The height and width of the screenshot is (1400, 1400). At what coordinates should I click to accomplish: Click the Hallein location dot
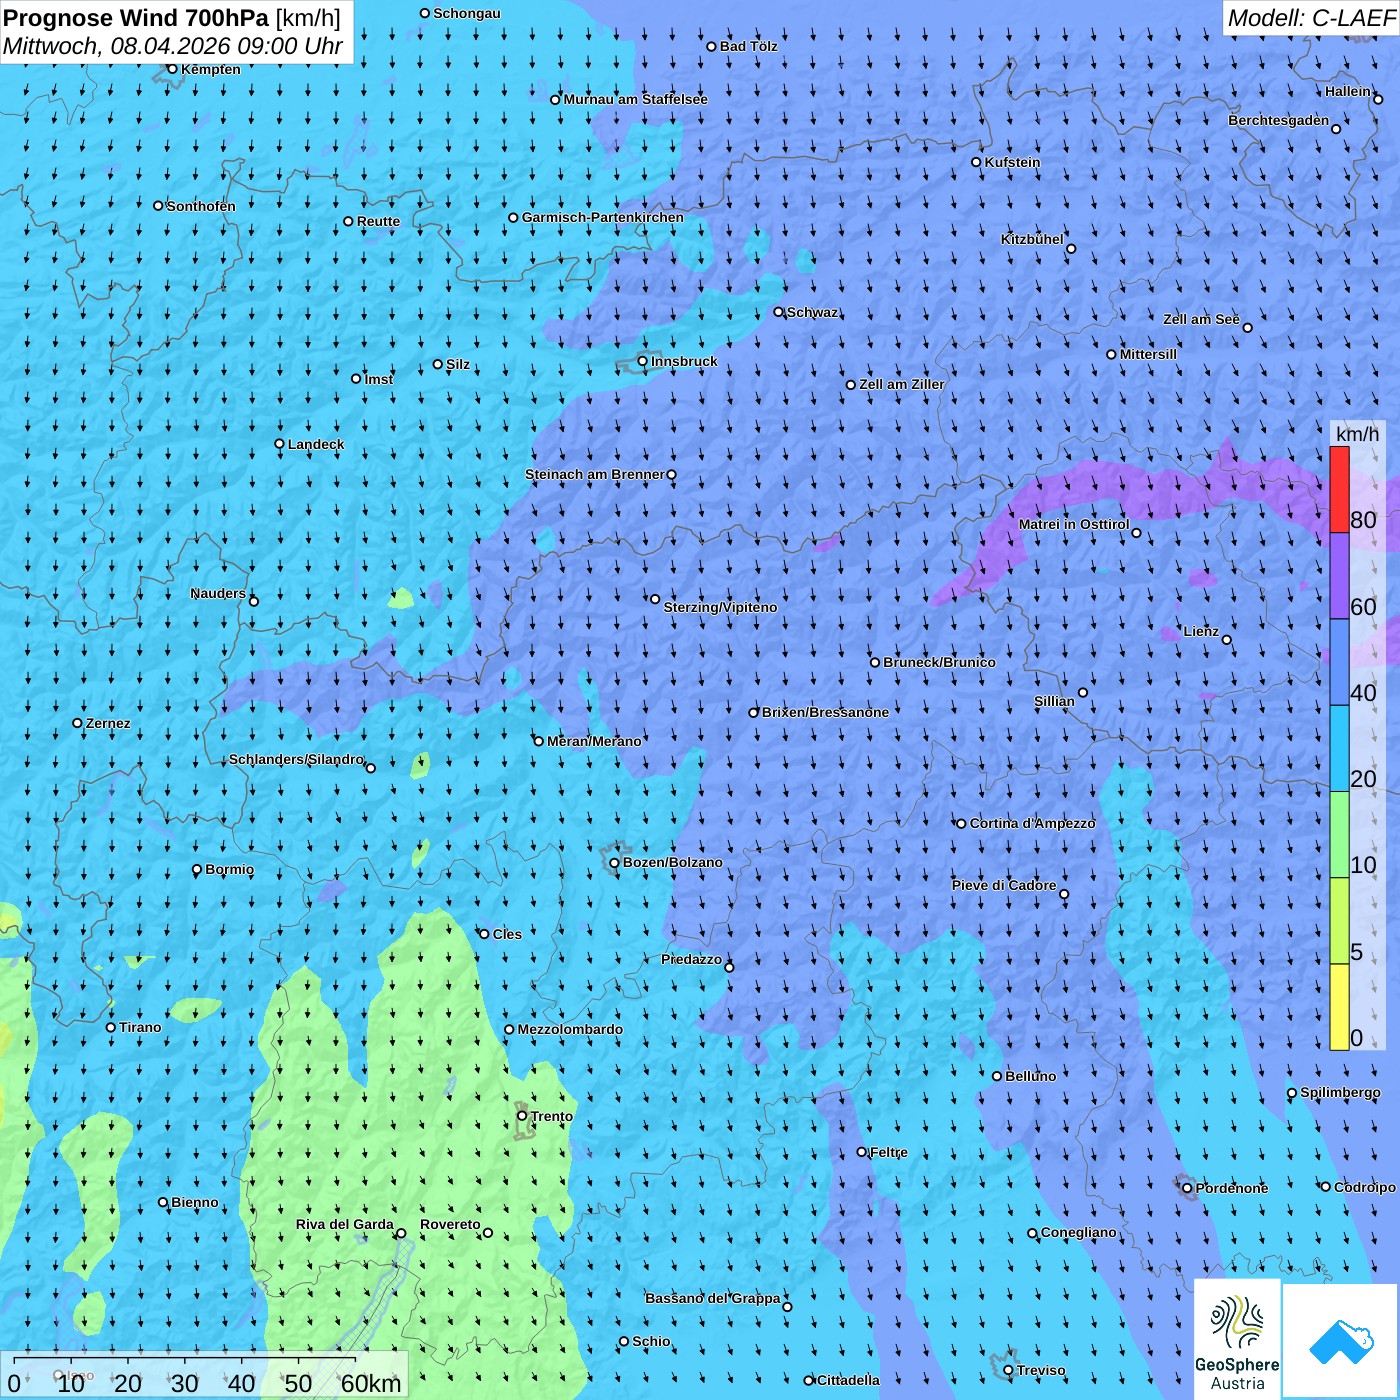point(1378,99)
